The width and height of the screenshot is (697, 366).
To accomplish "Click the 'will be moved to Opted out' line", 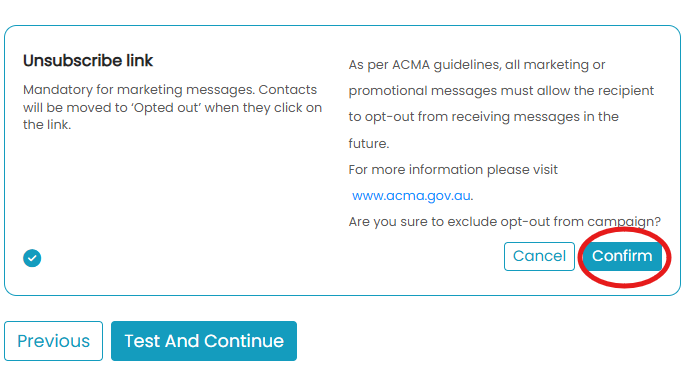I will [172, 108].
